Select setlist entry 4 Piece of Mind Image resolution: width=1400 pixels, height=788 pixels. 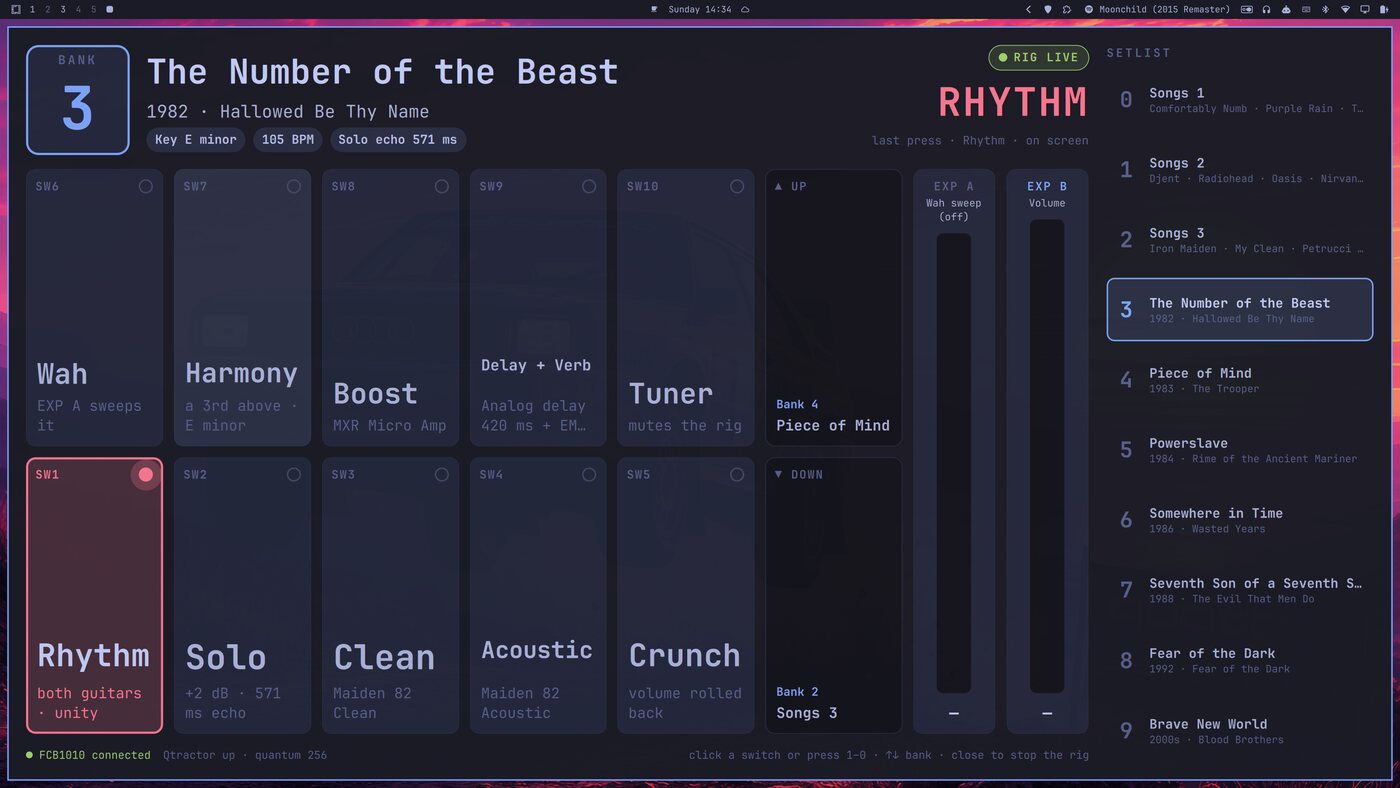click(1240, 380)
